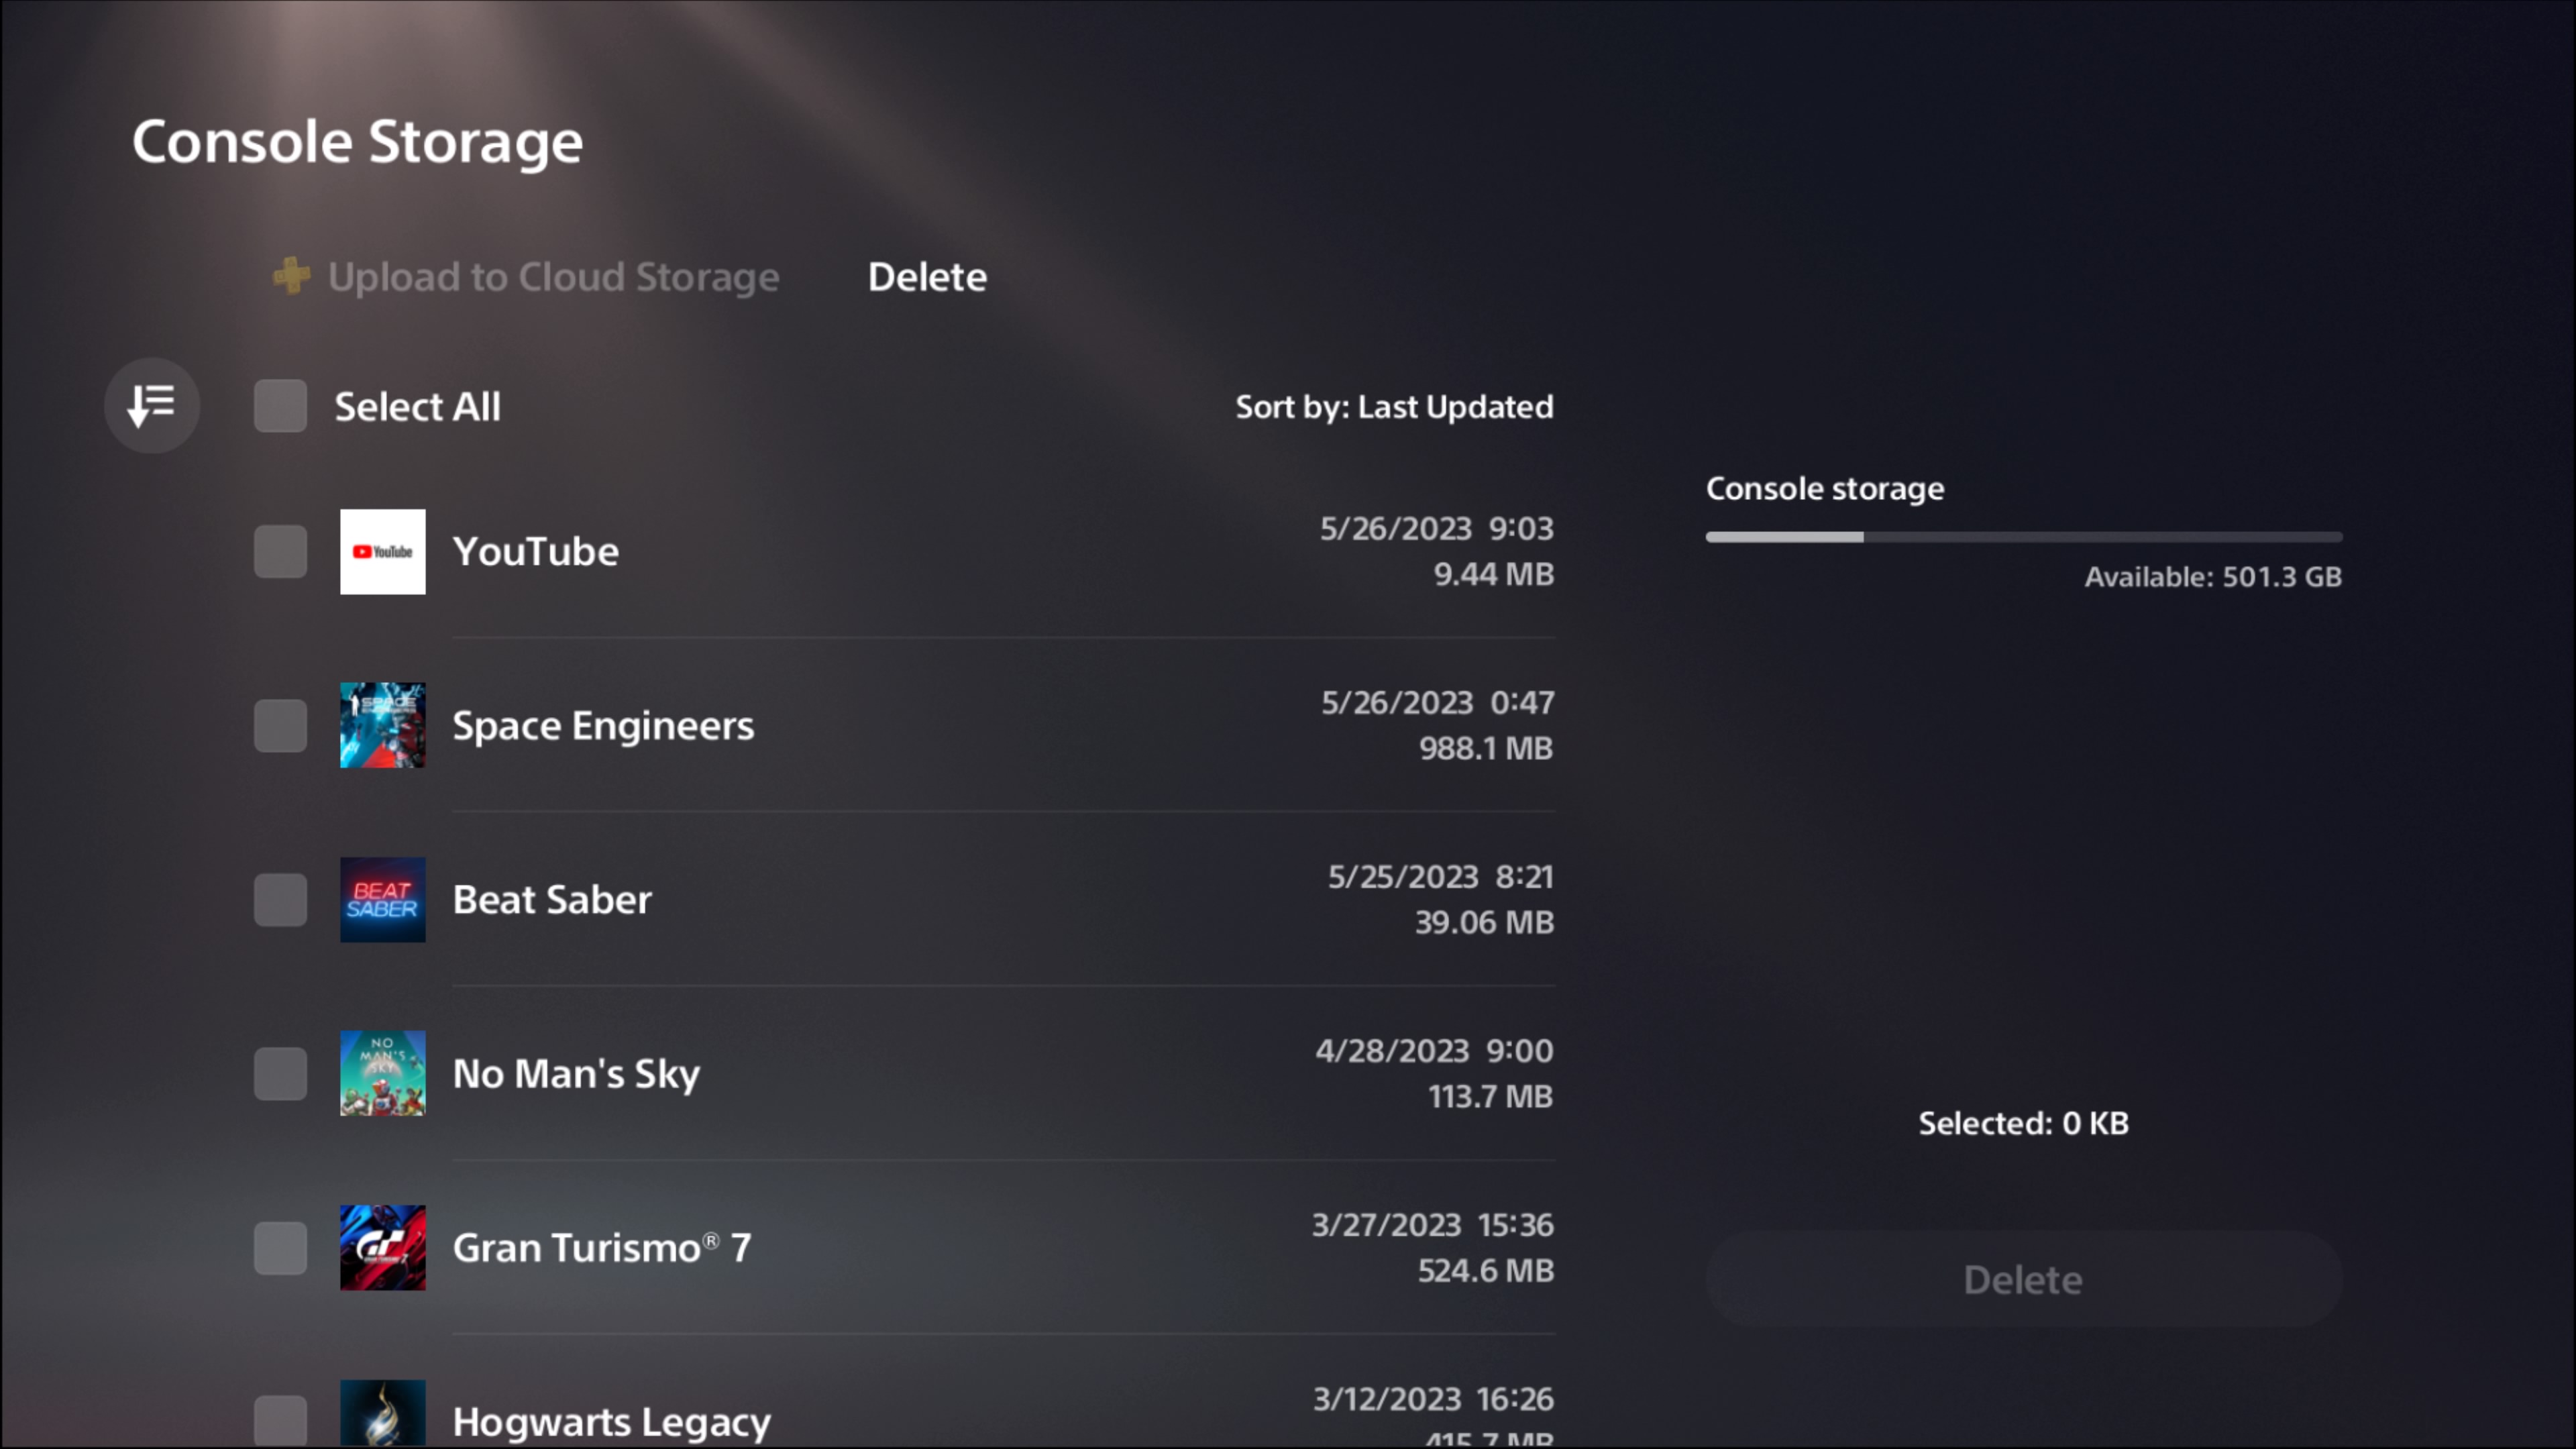Screen dimensions: 2576x1449
Task: Select the Gran Turismo 7 checkbox
Action: pyautogui.click(x=280, y=1248)
